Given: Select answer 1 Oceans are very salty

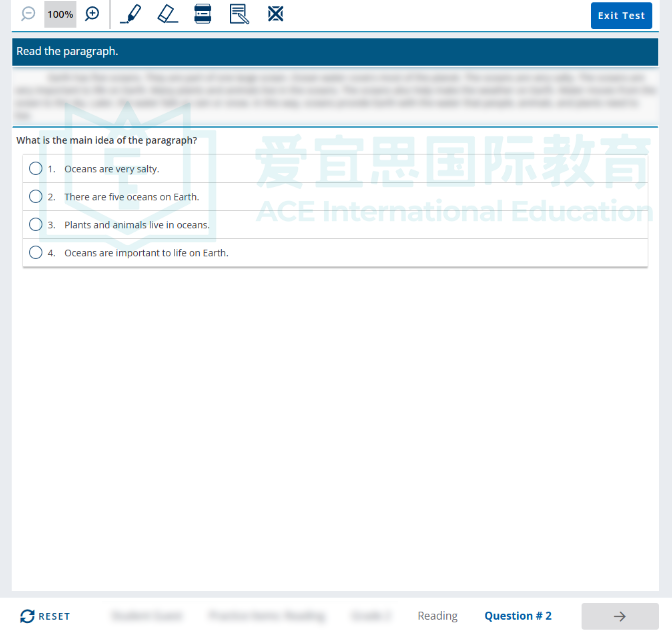Looking at the screenshot, I should point(36,168).
